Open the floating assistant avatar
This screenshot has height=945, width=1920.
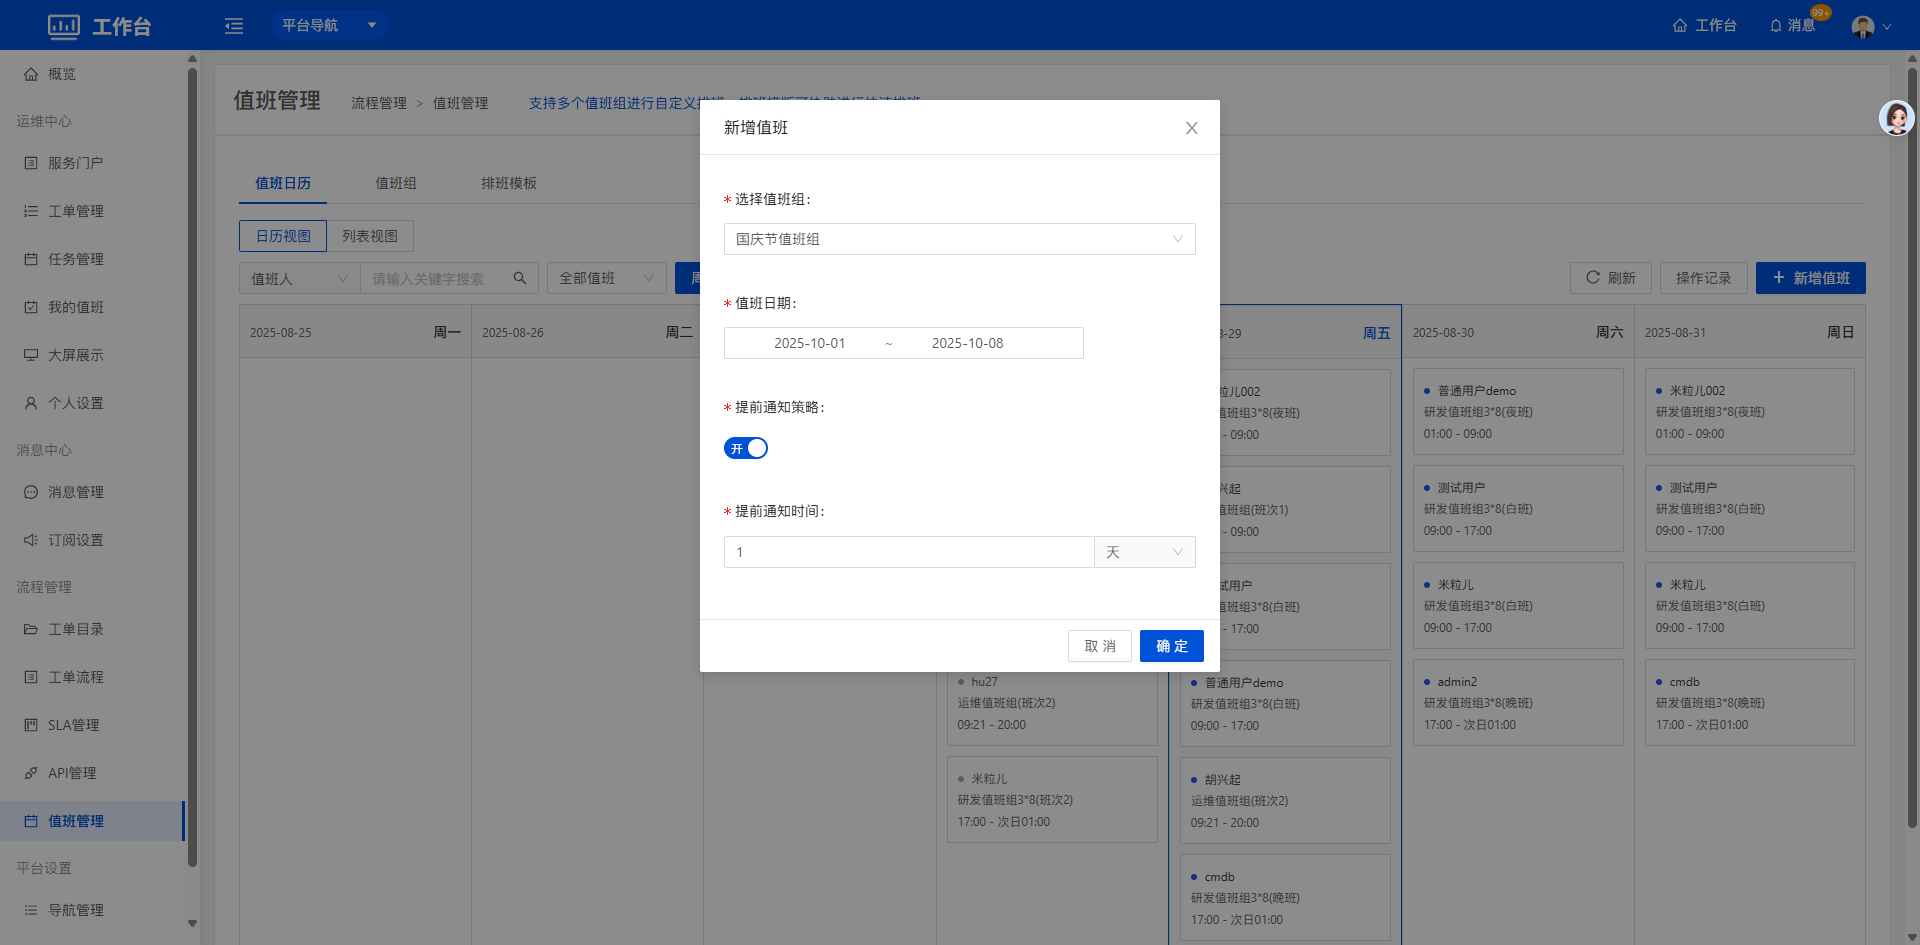1896,118
